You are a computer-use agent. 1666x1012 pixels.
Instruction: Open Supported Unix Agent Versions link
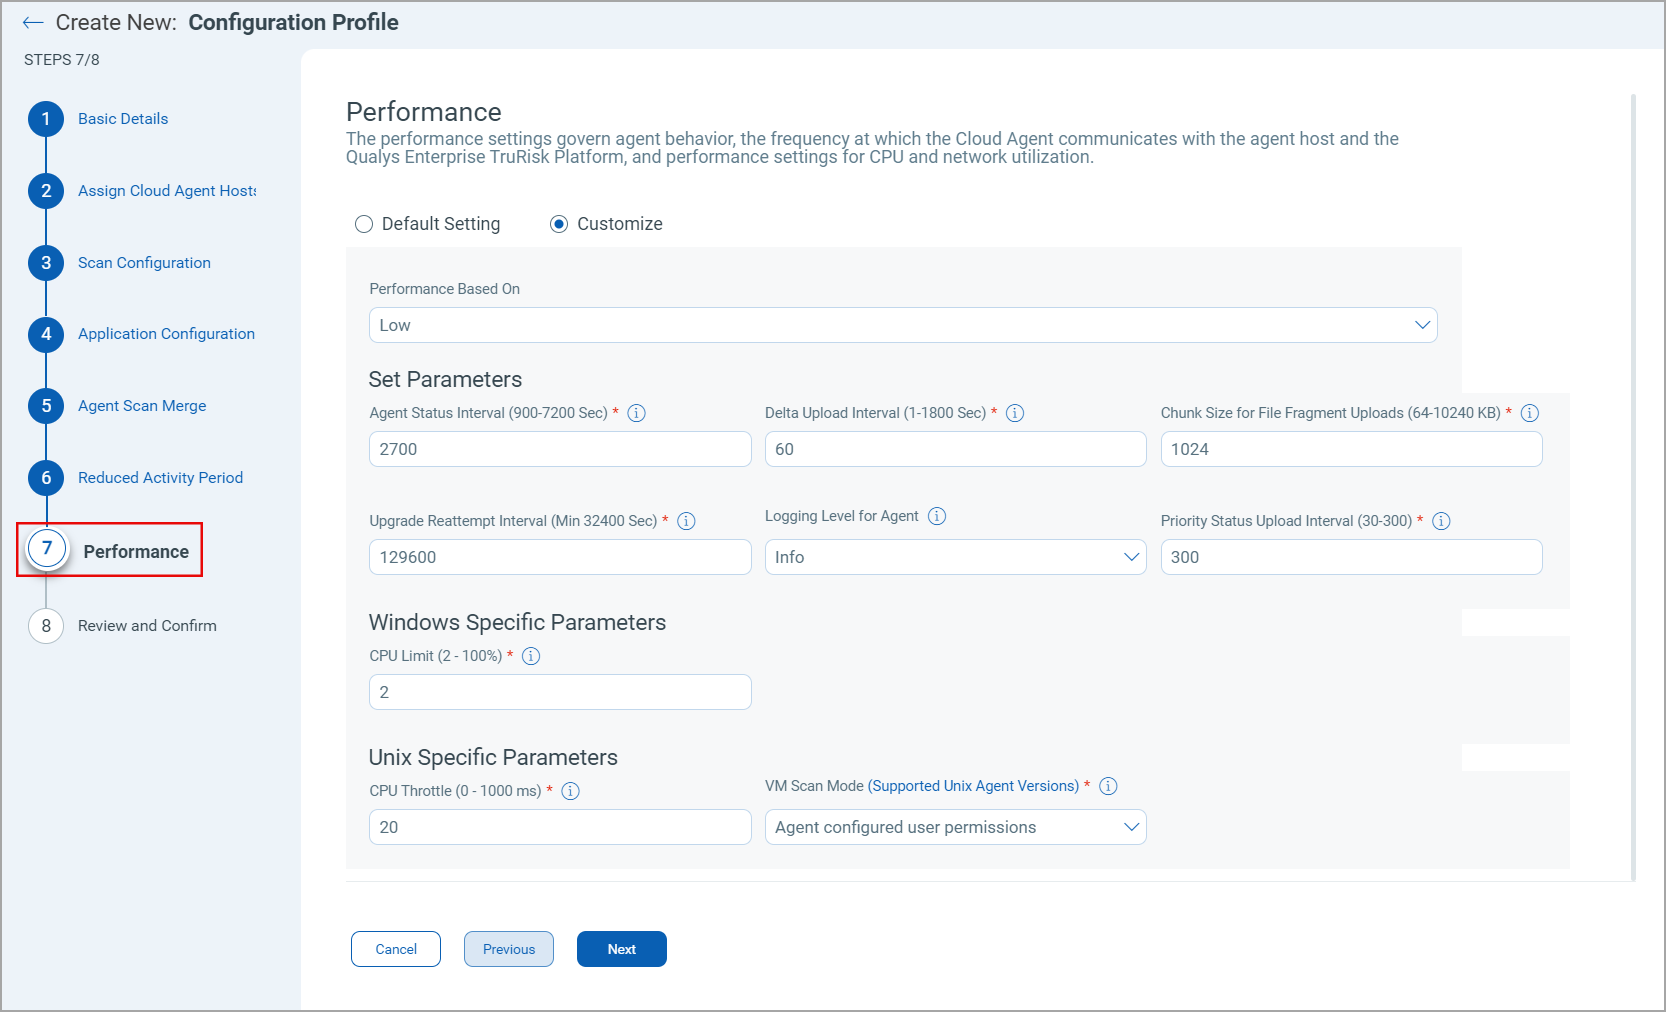pos(973,786)
